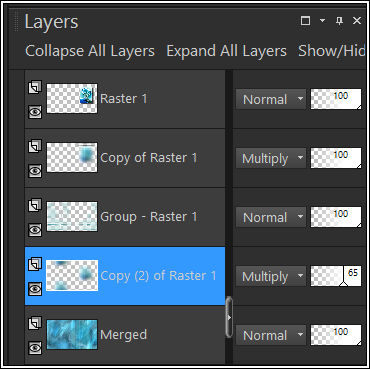Viewport: 370px width, 369px height.
Task: Hide the Raster 1 layer with its eye icon
Action: tap(35, 112)
